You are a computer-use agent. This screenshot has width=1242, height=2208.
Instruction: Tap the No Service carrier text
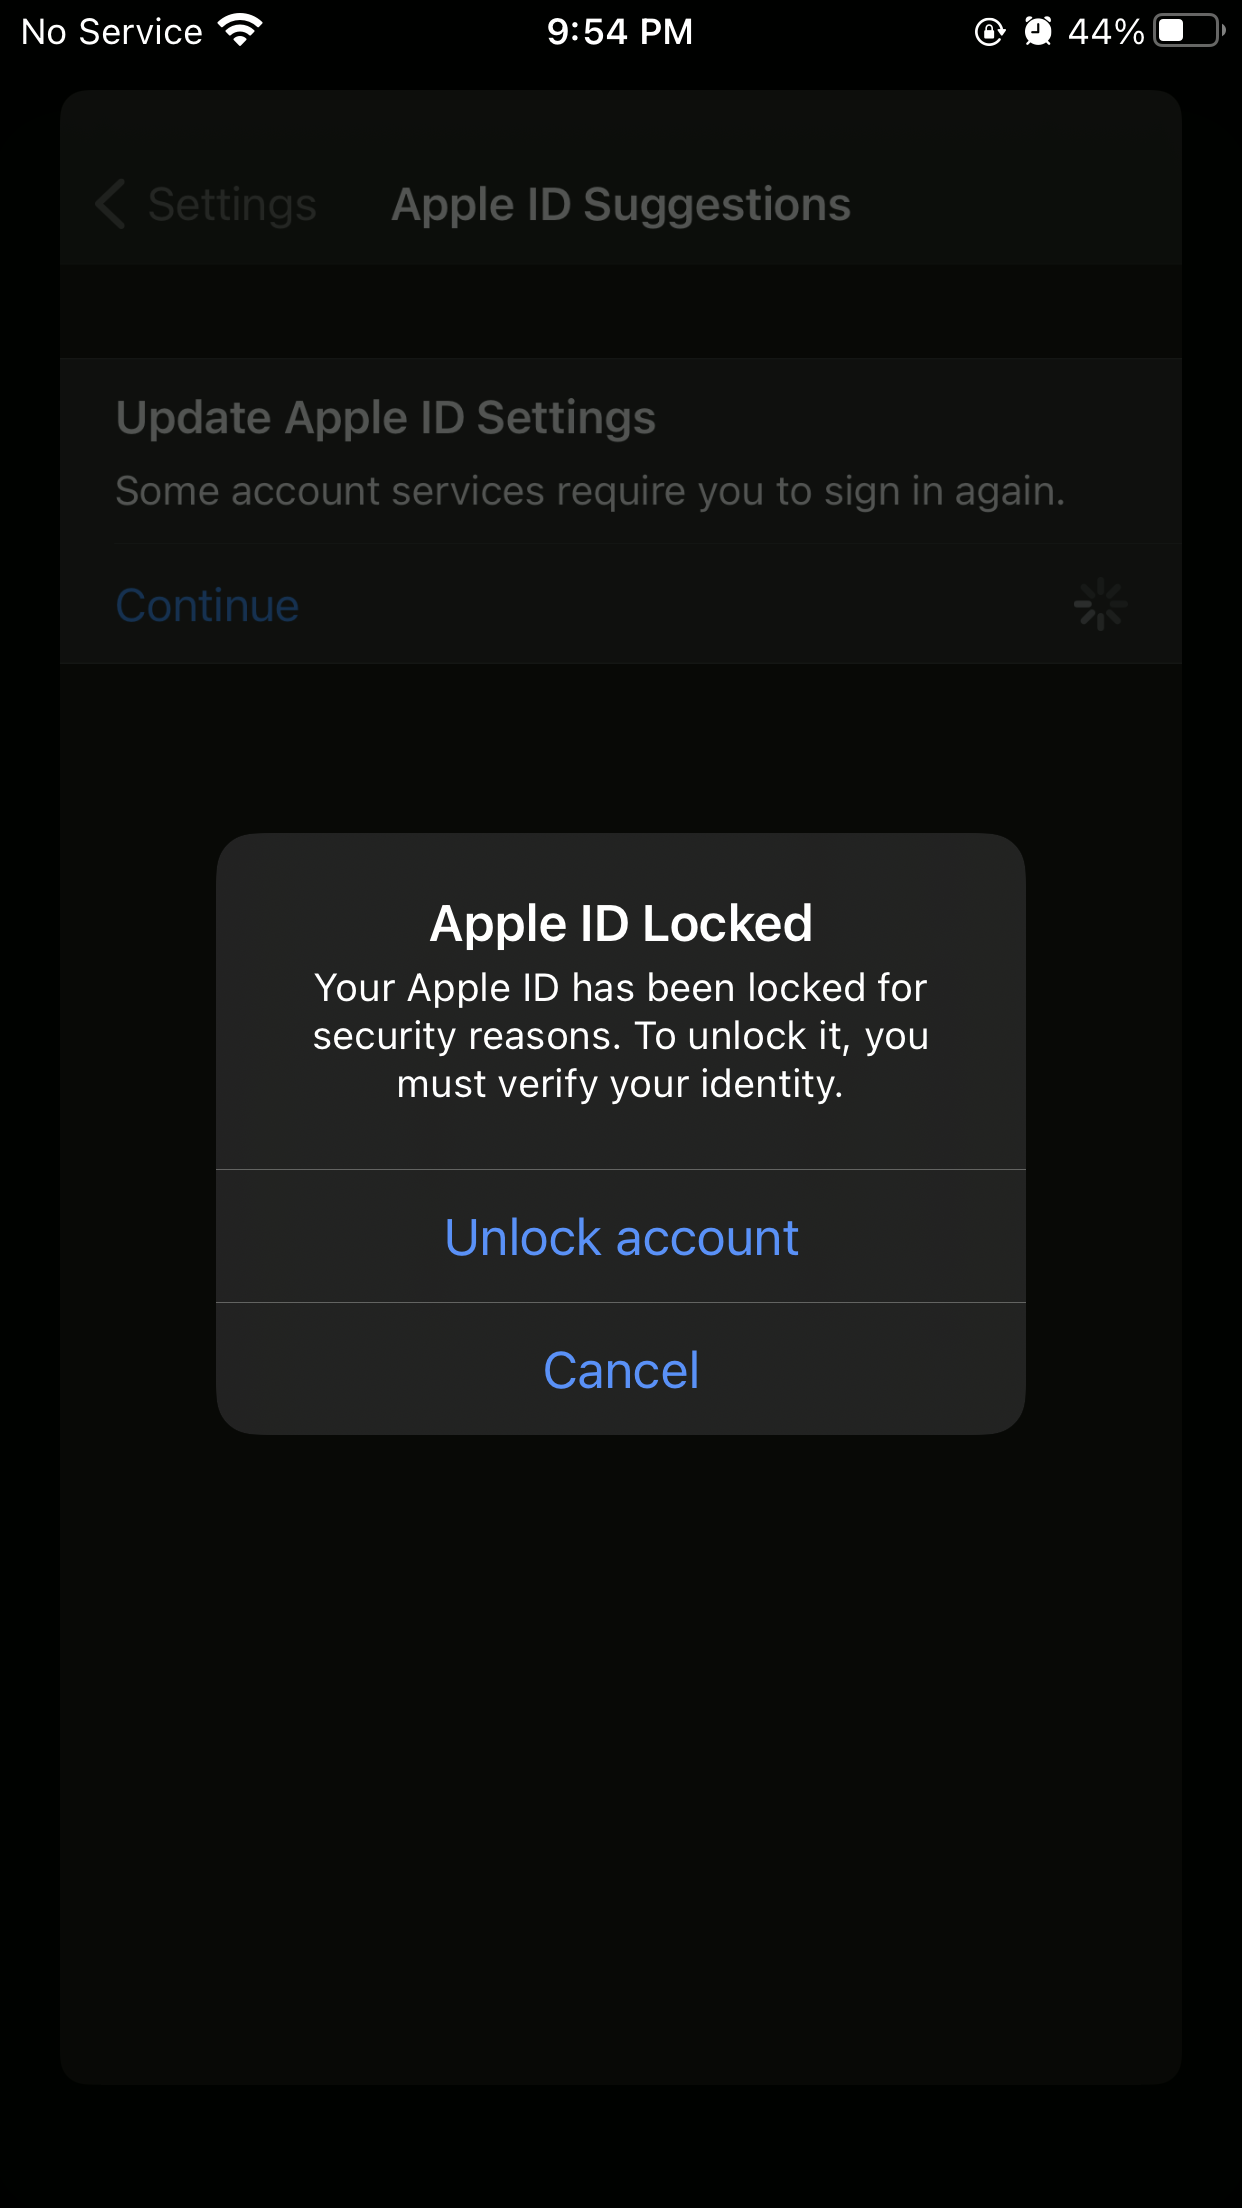[x=112, y=32]
